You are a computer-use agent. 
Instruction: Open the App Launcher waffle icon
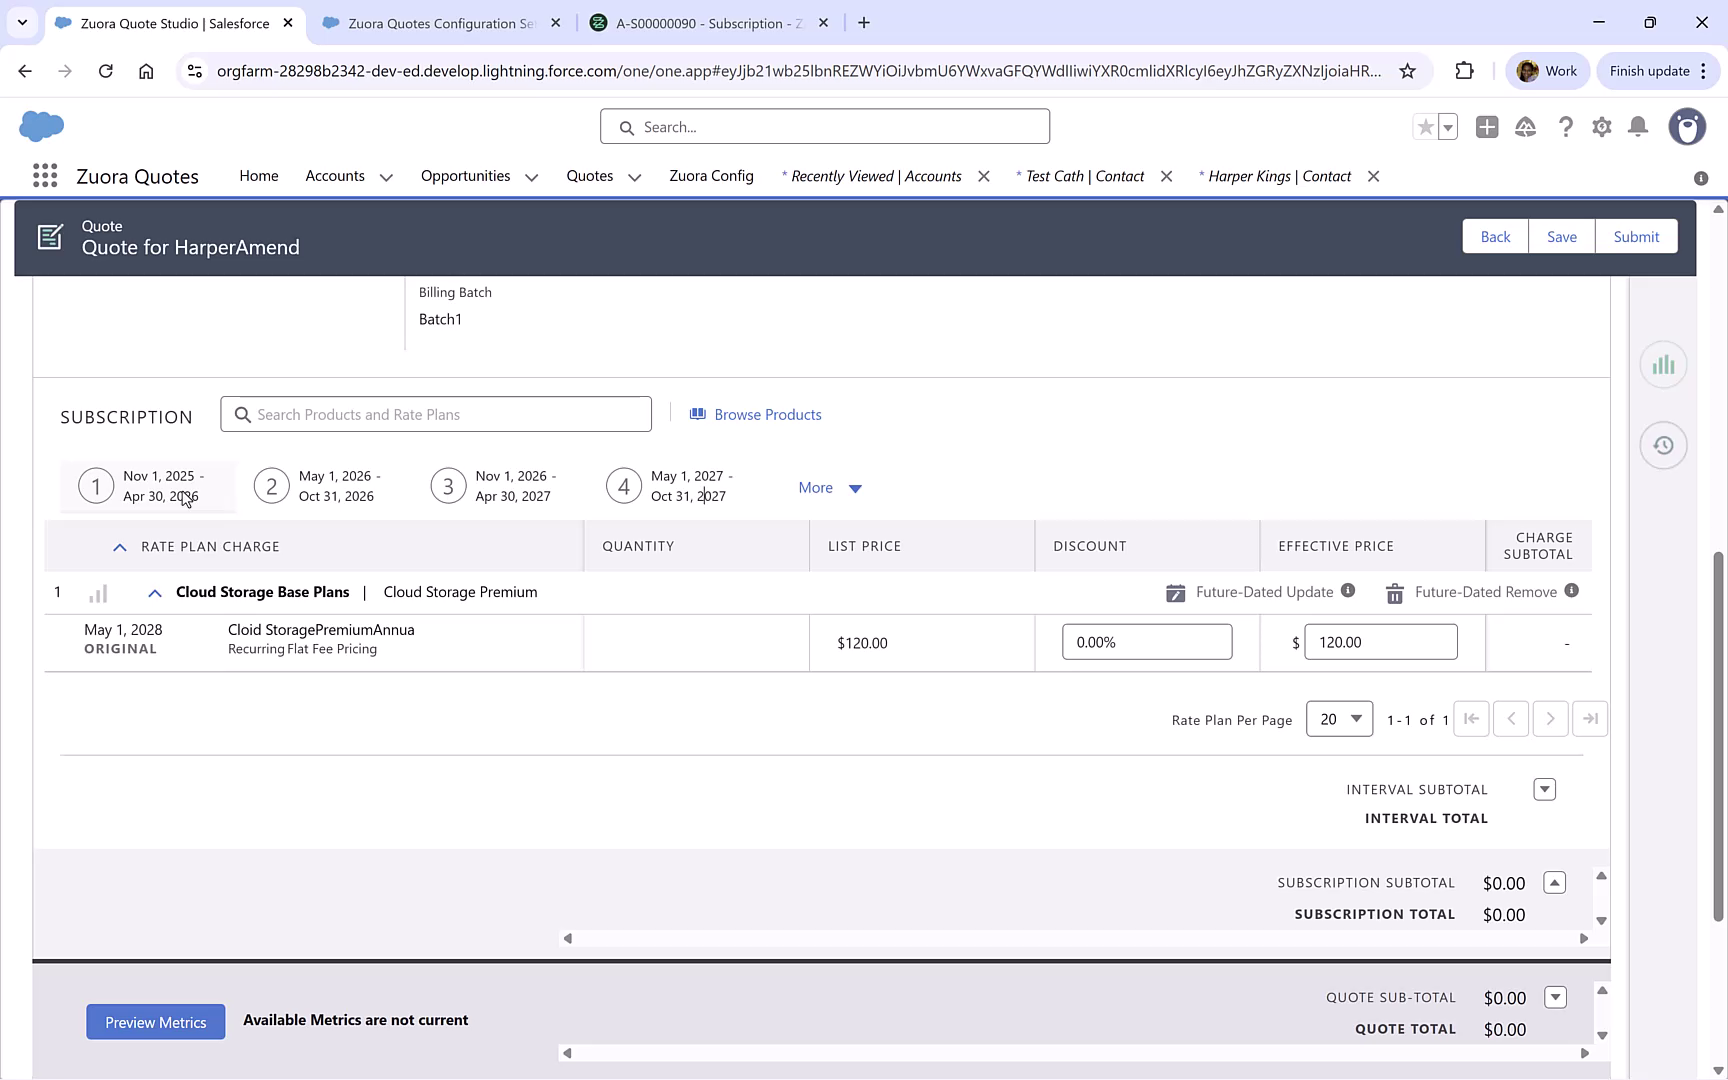[x=45, y=175]
